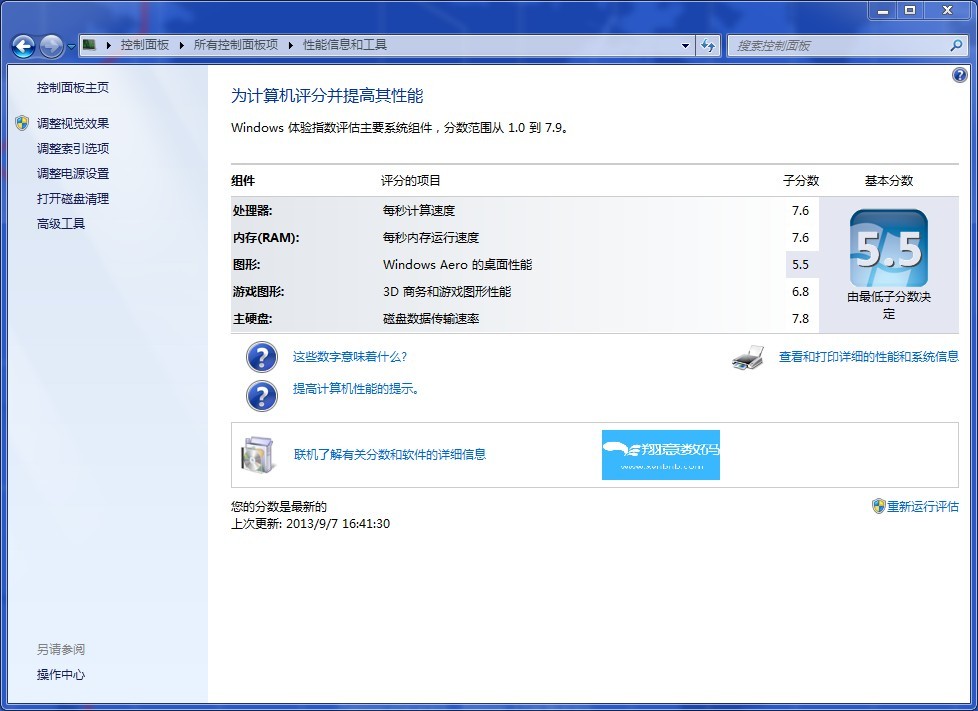Screen dimensions: 978x711
Task: Click the 7.8 subscore for 主硬盘
Action: 801,319
